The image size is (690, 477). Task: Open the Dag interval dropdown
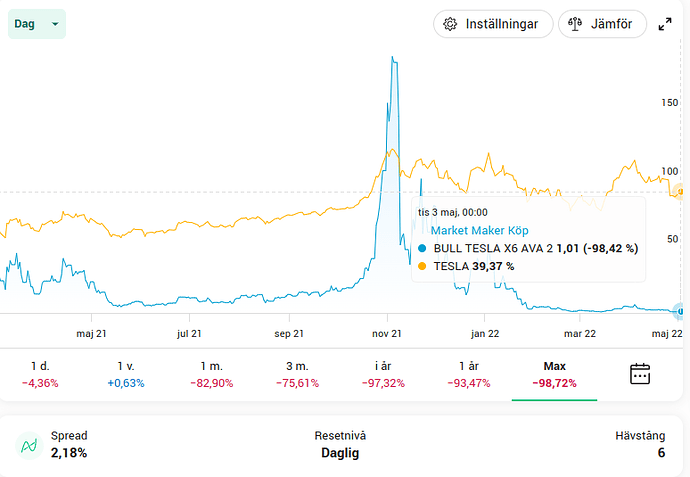37,24
